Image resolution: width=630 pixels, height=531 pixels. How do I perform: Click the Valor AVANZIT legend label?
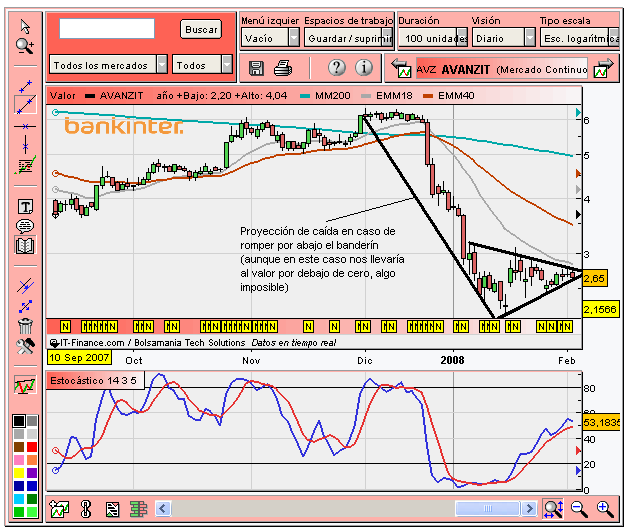coord(96,96)
